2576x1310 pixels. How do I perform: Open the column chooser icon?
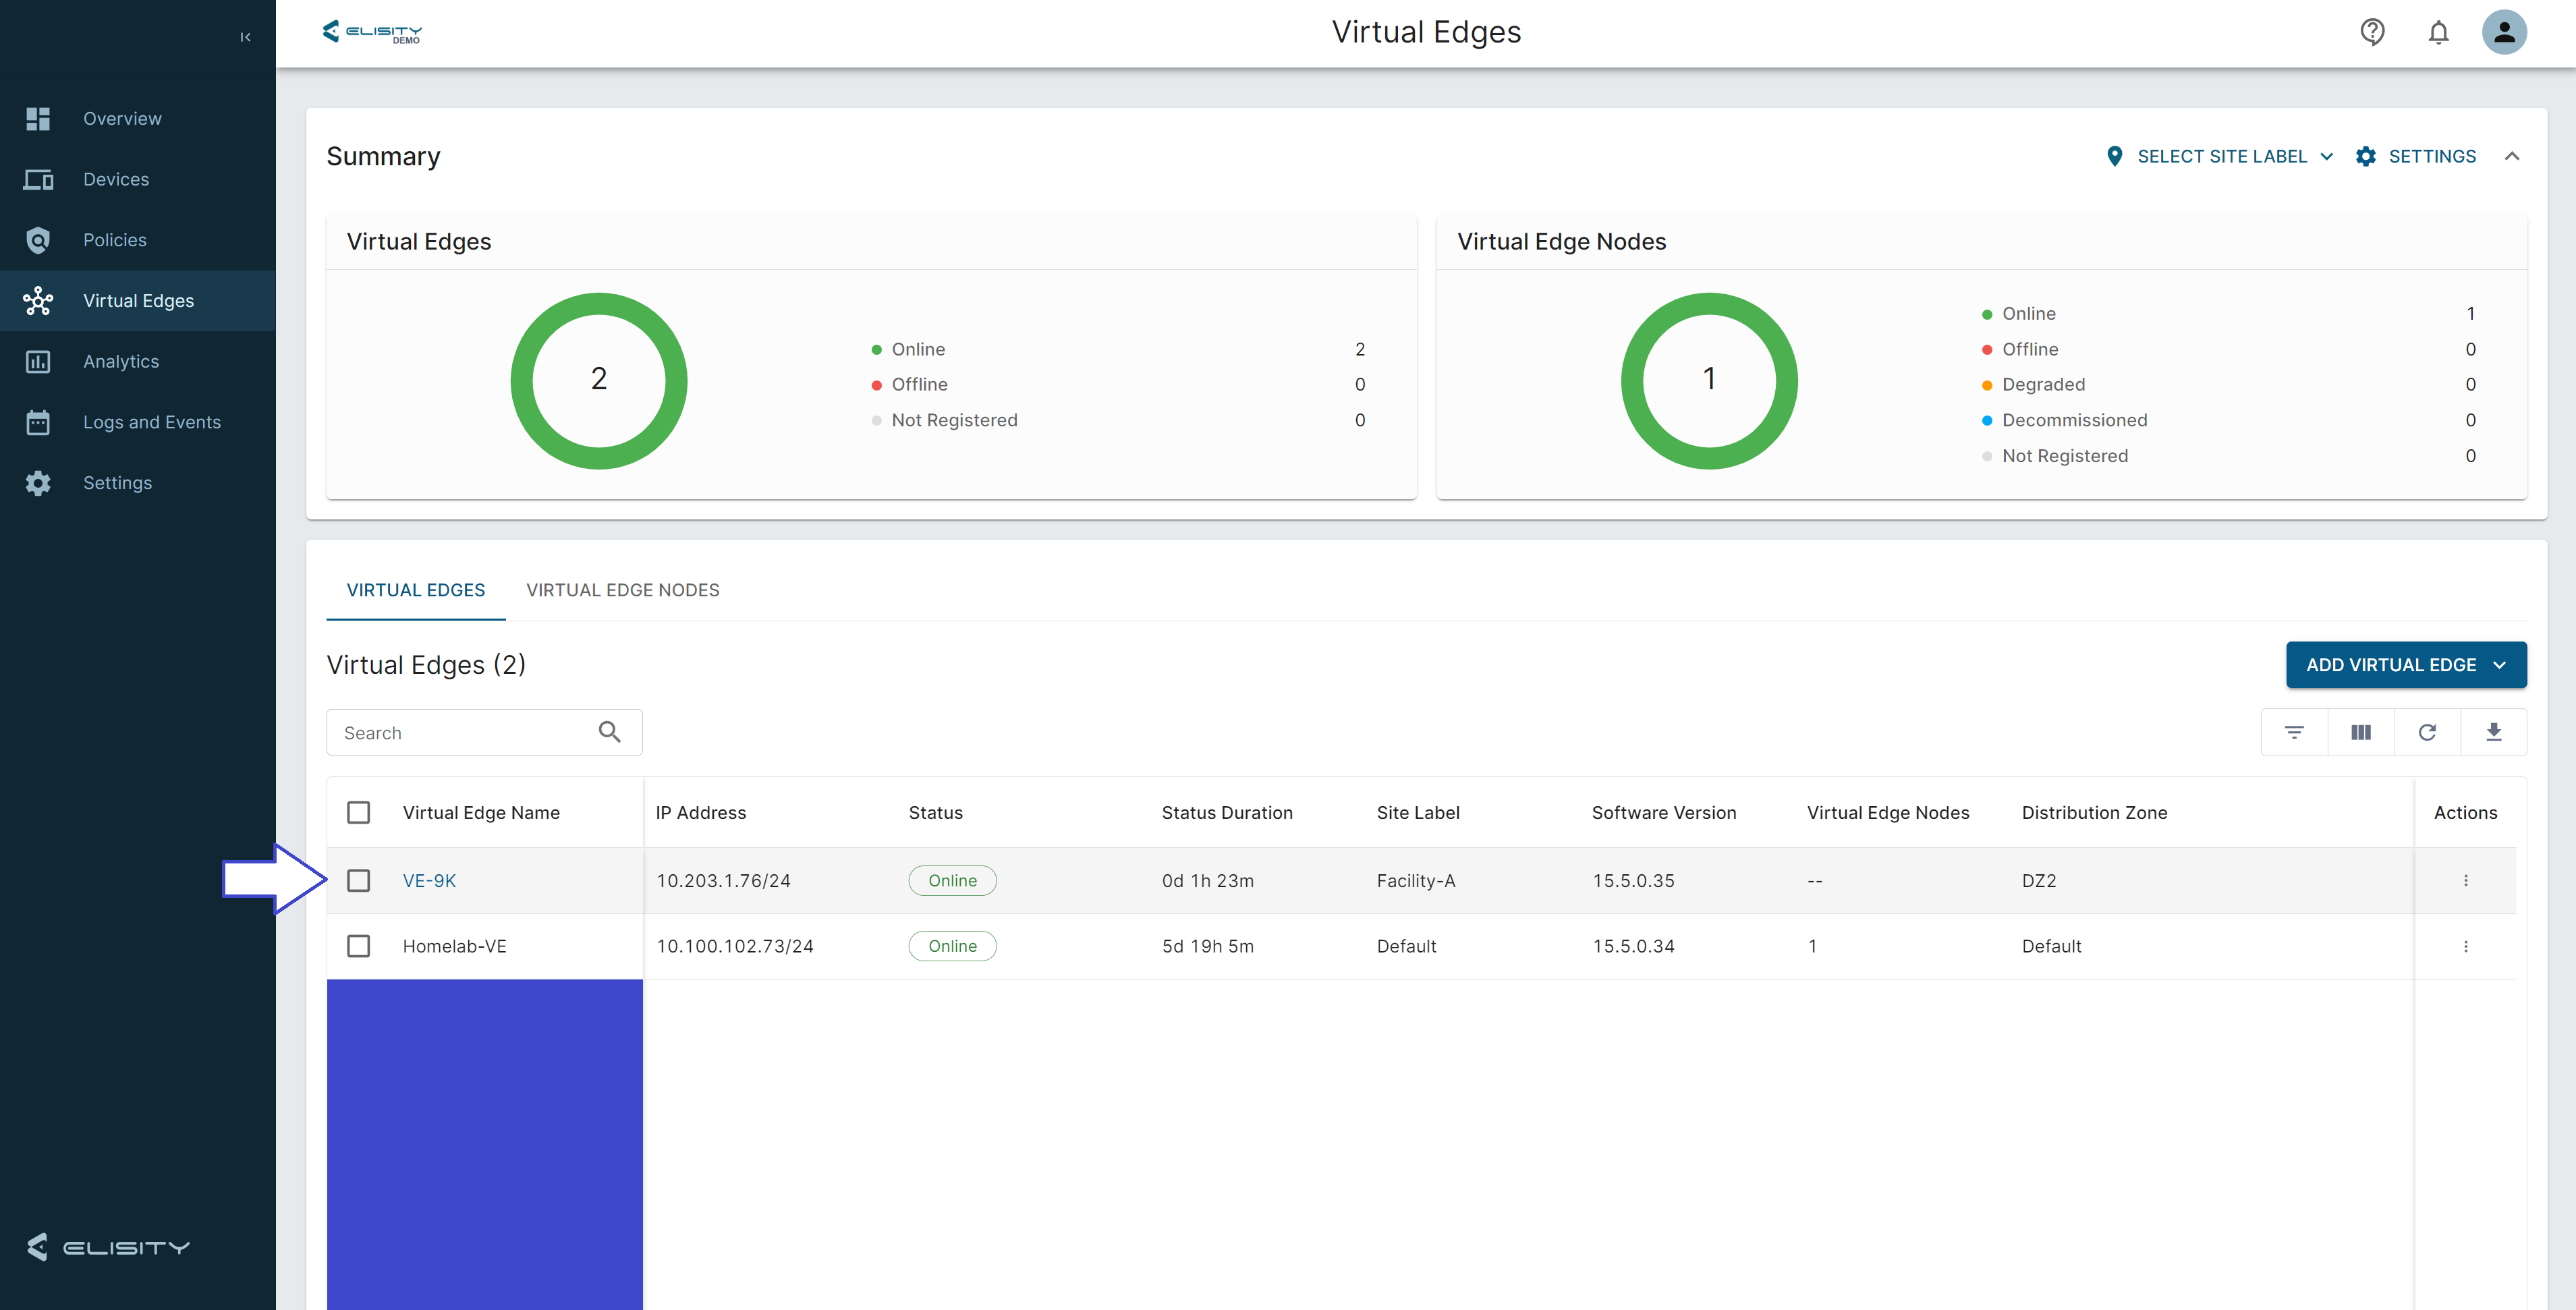pyautogui.click(x=2360, y=732)
